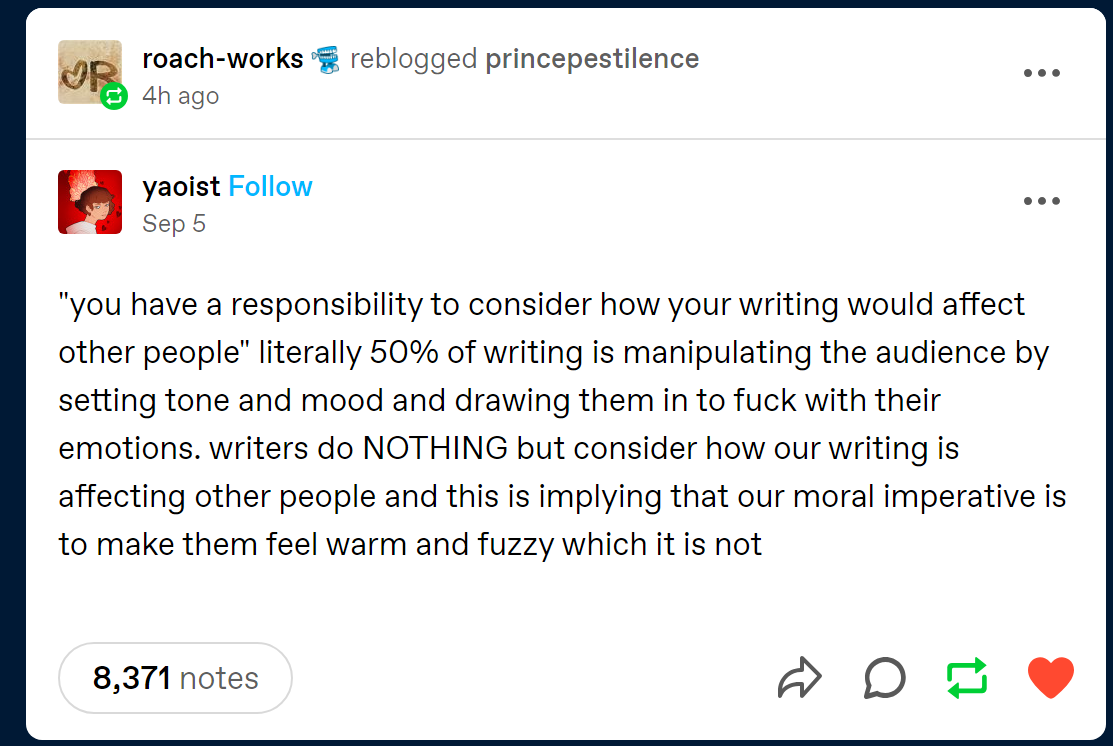1113x746 pixels.
Task: Open the reply speech bubble icon
Action: coord(884,678)
